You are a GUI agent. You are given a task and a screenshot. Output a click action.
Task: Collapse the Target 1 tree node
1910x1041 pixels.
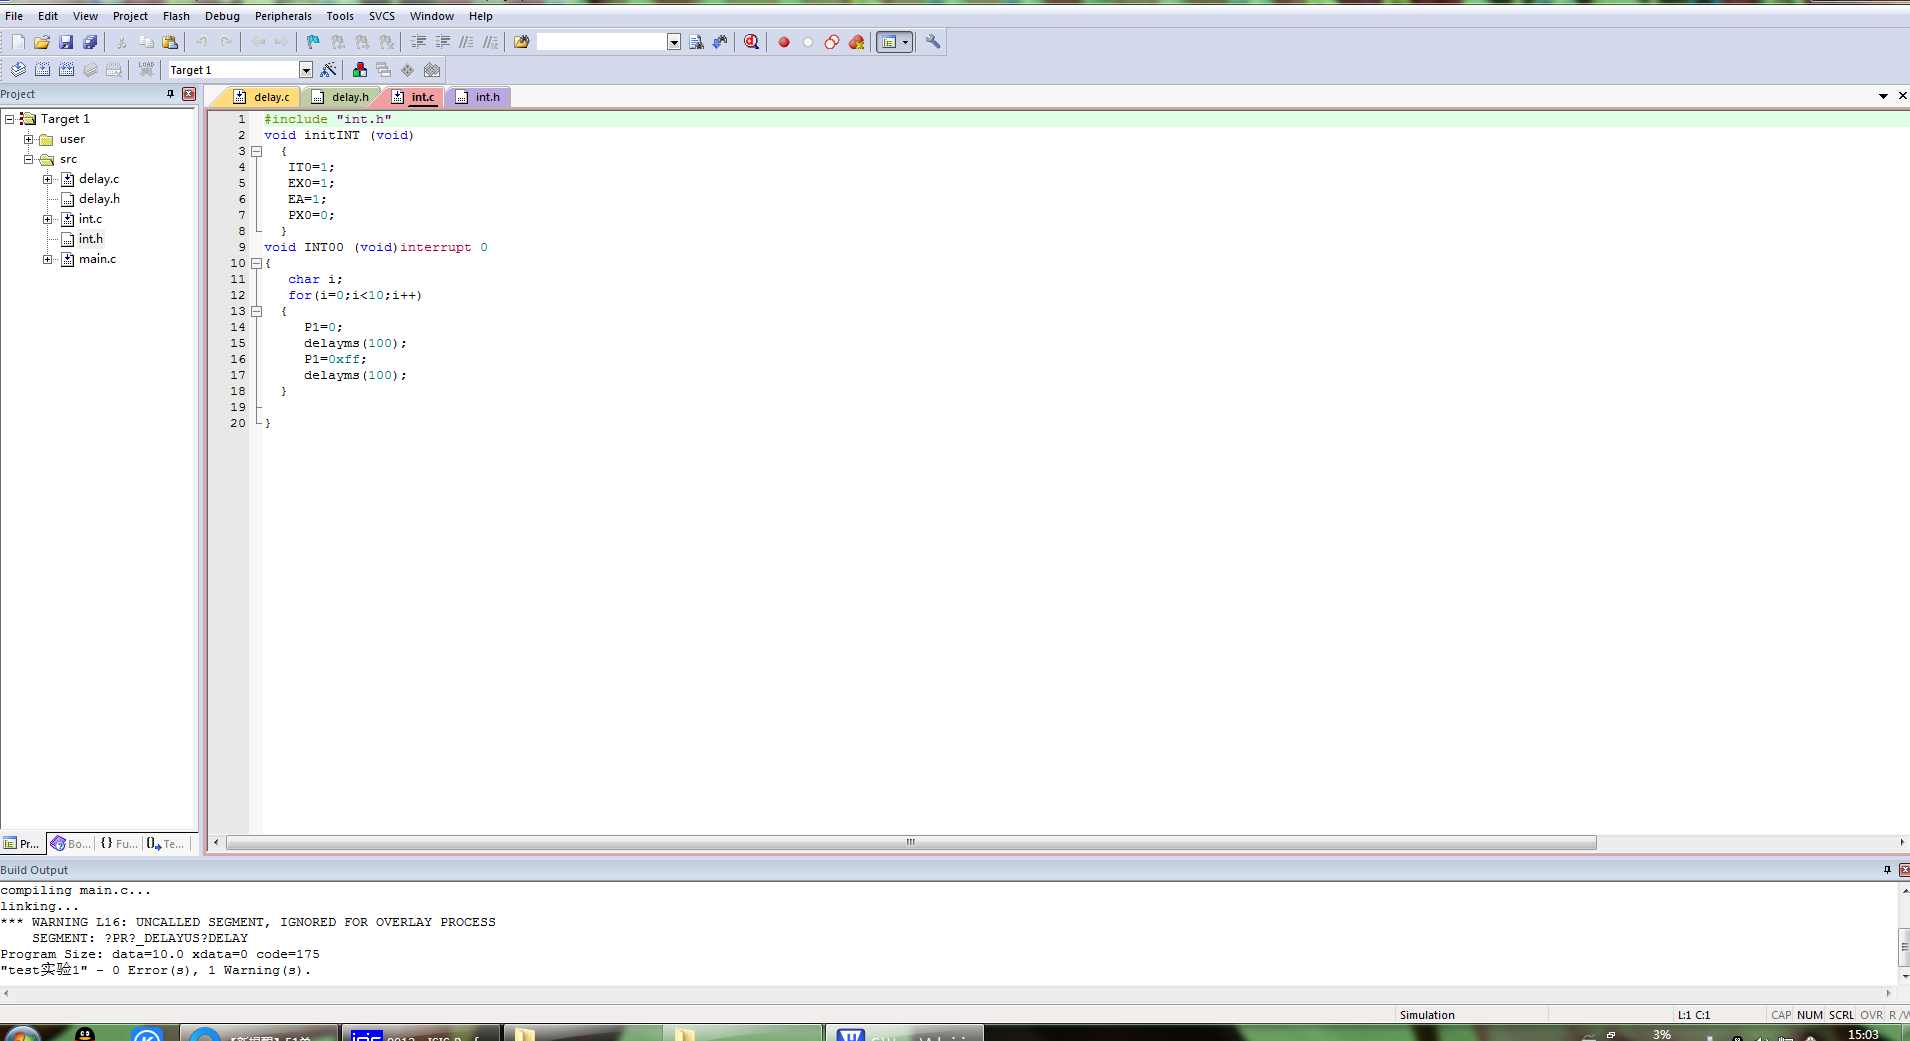[x=9, y=119]
